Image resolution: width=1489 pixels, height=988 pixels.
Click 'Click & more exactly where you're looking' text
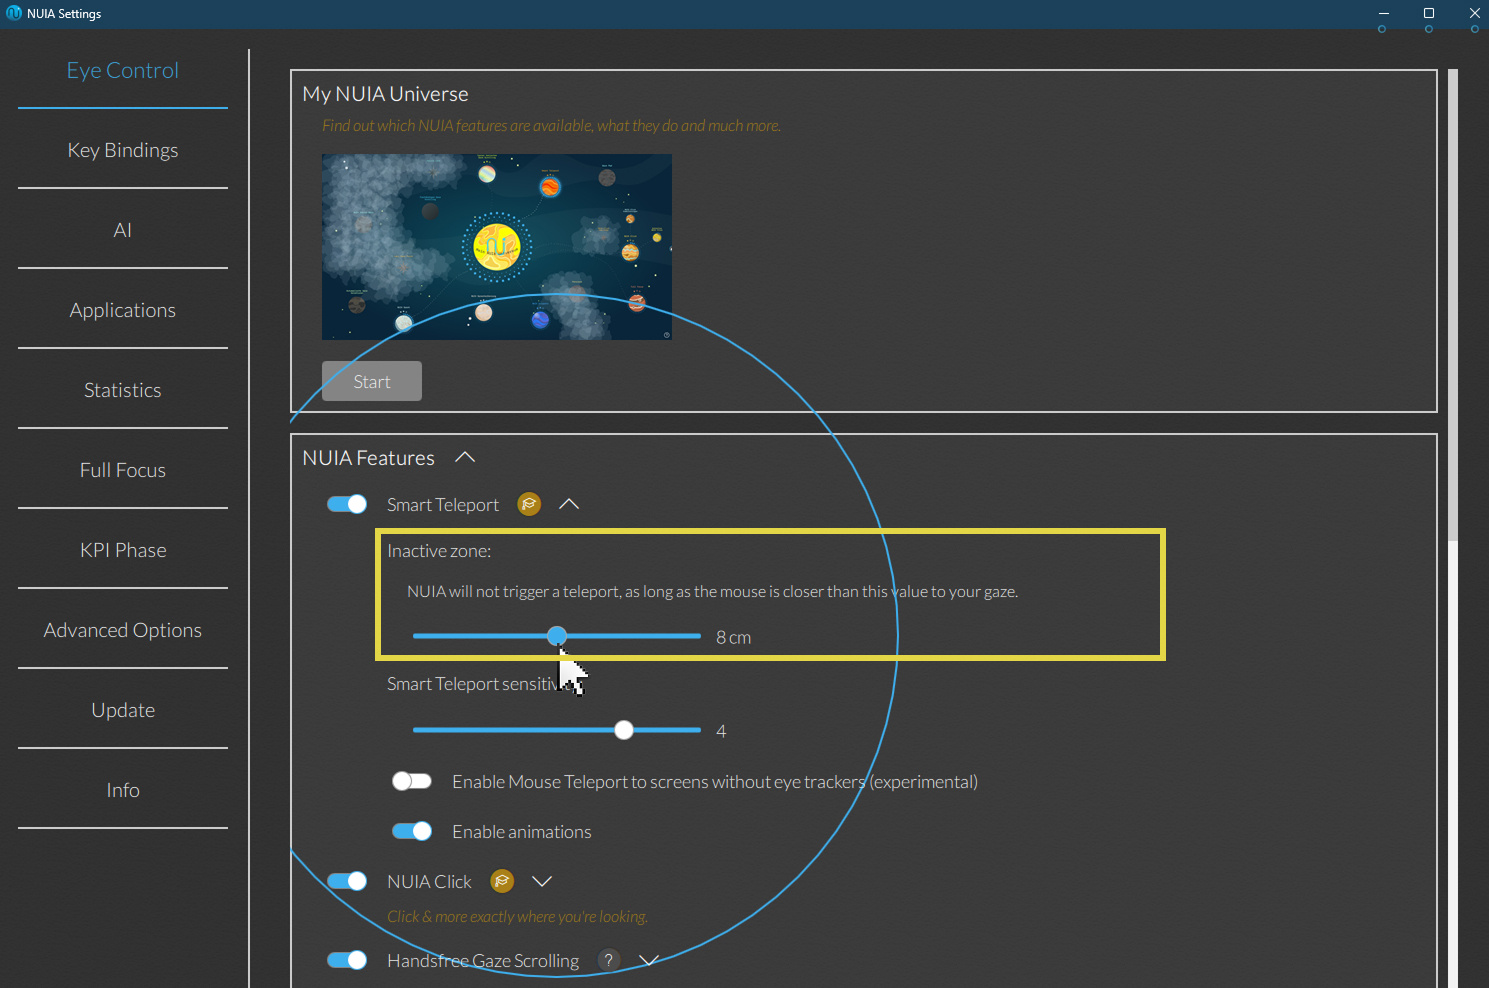(518, 917)
